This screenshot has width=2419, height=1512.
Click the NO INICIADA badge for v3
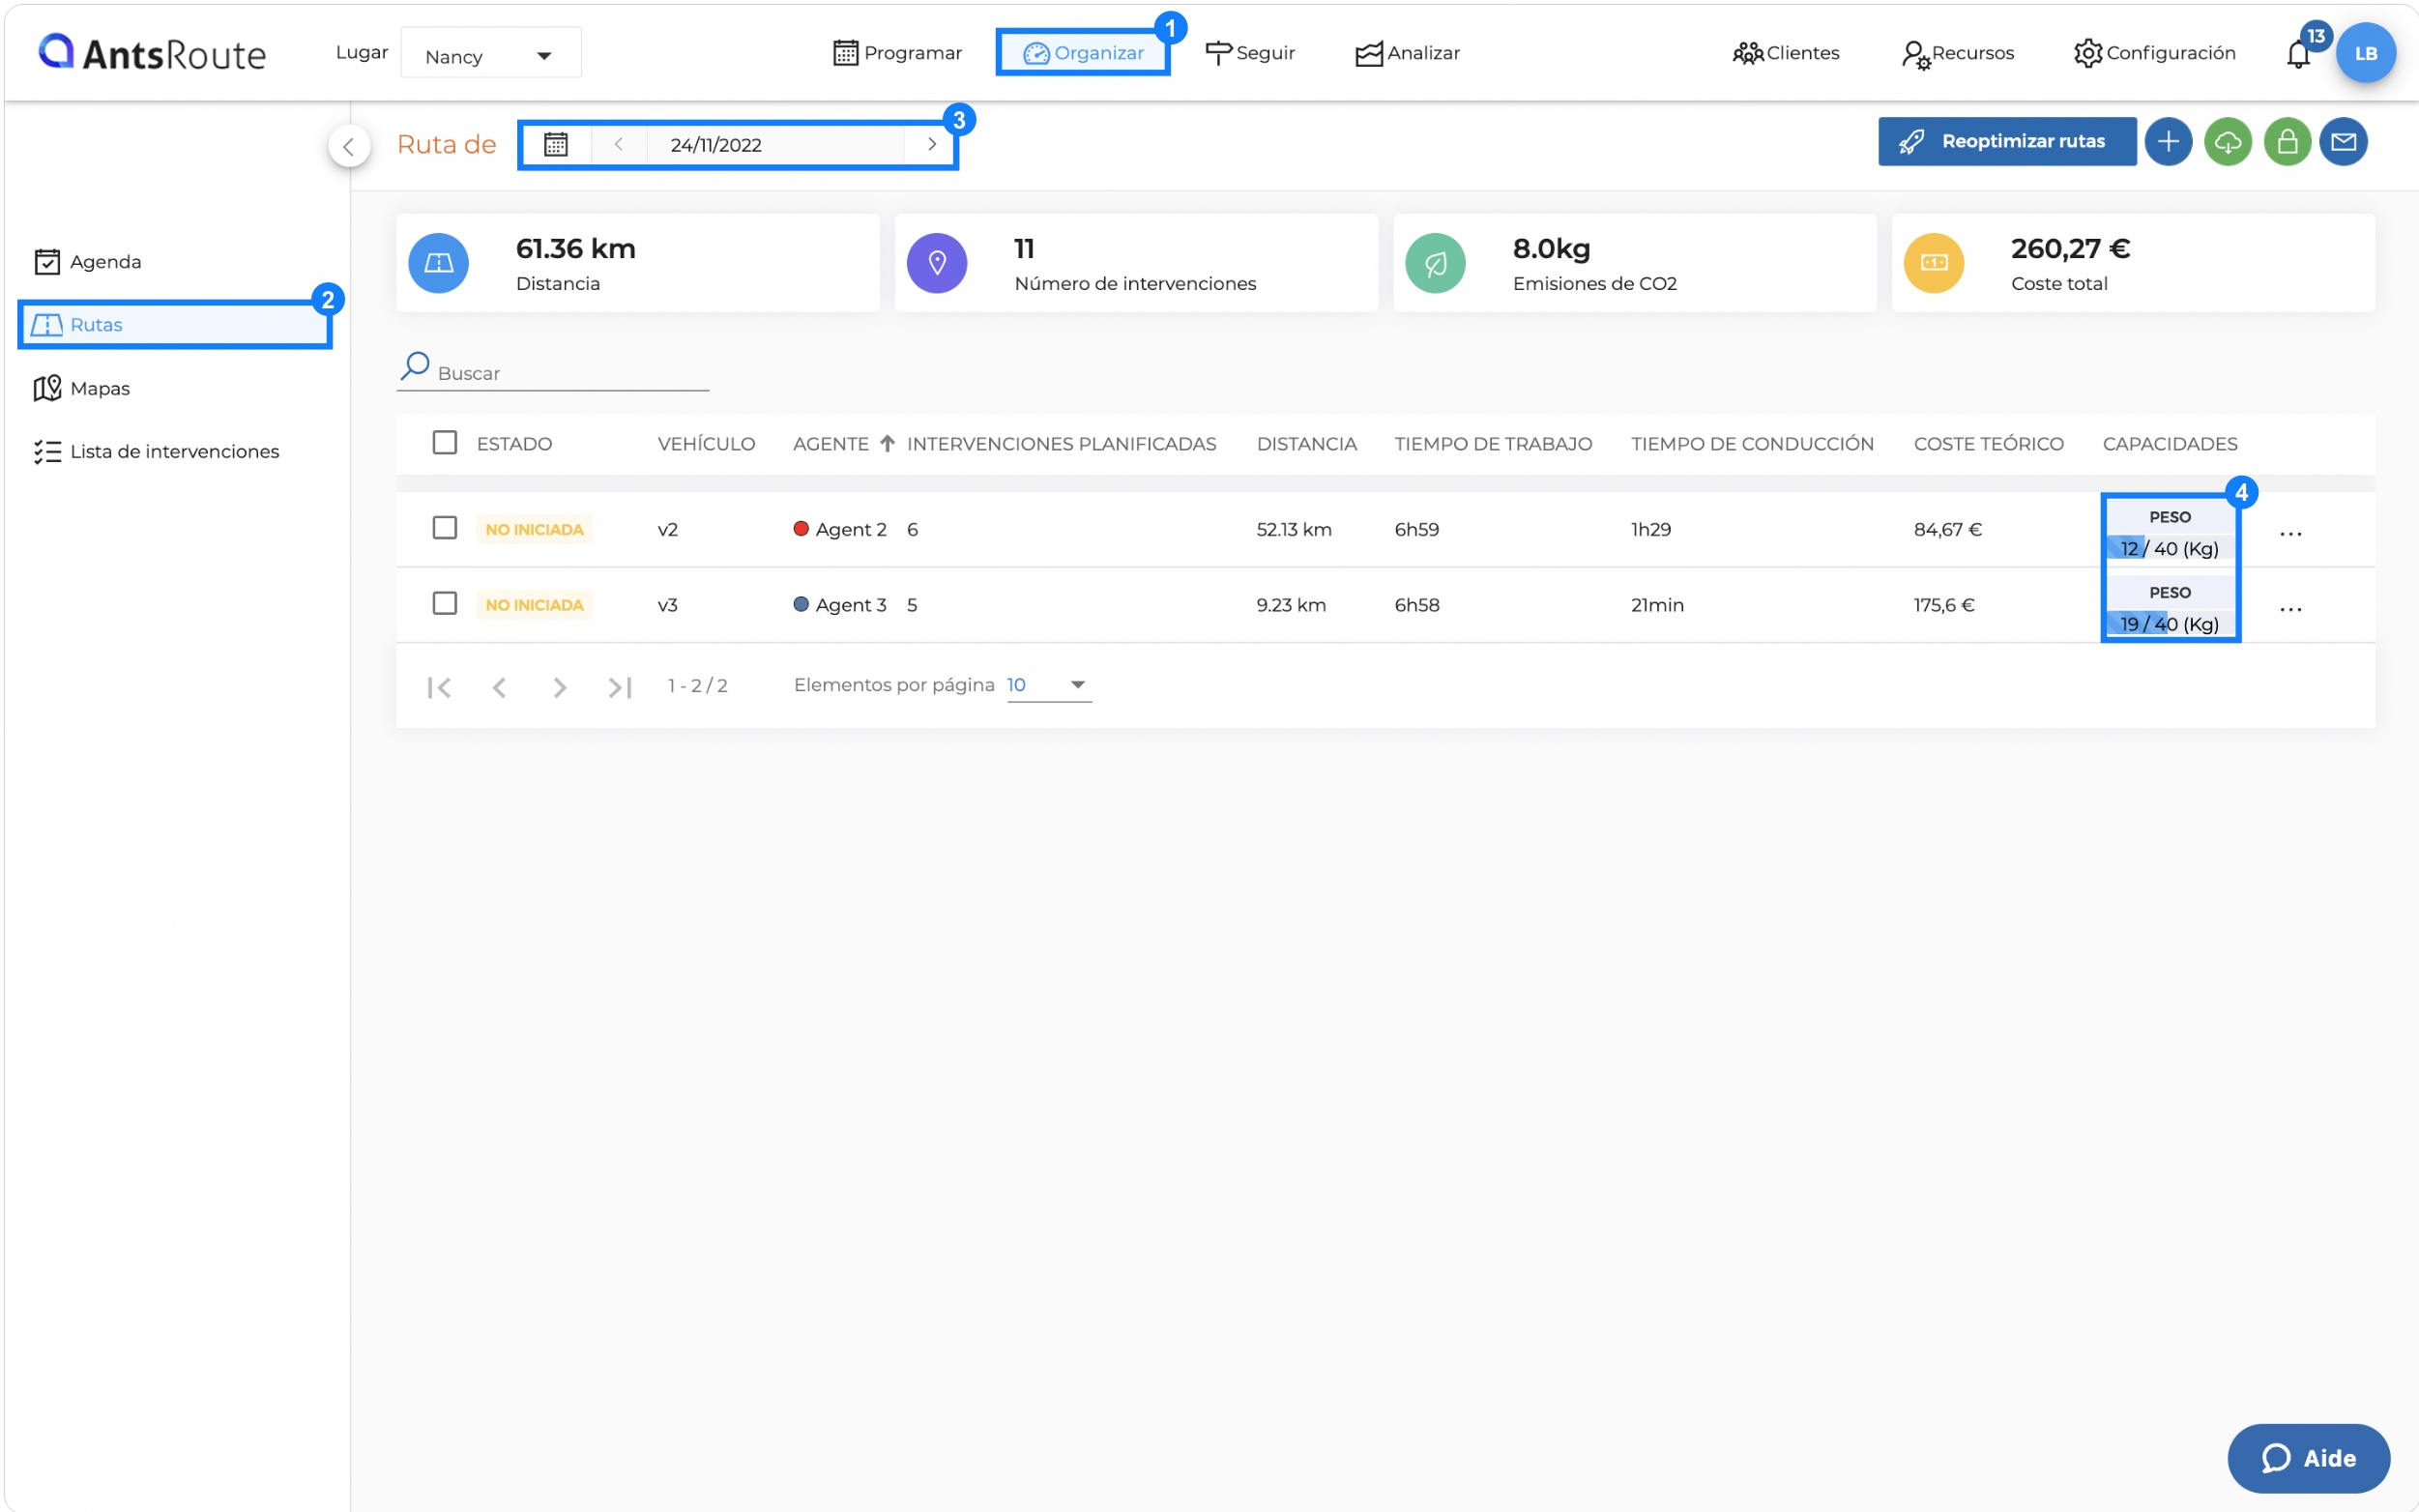tap(534, 605)
